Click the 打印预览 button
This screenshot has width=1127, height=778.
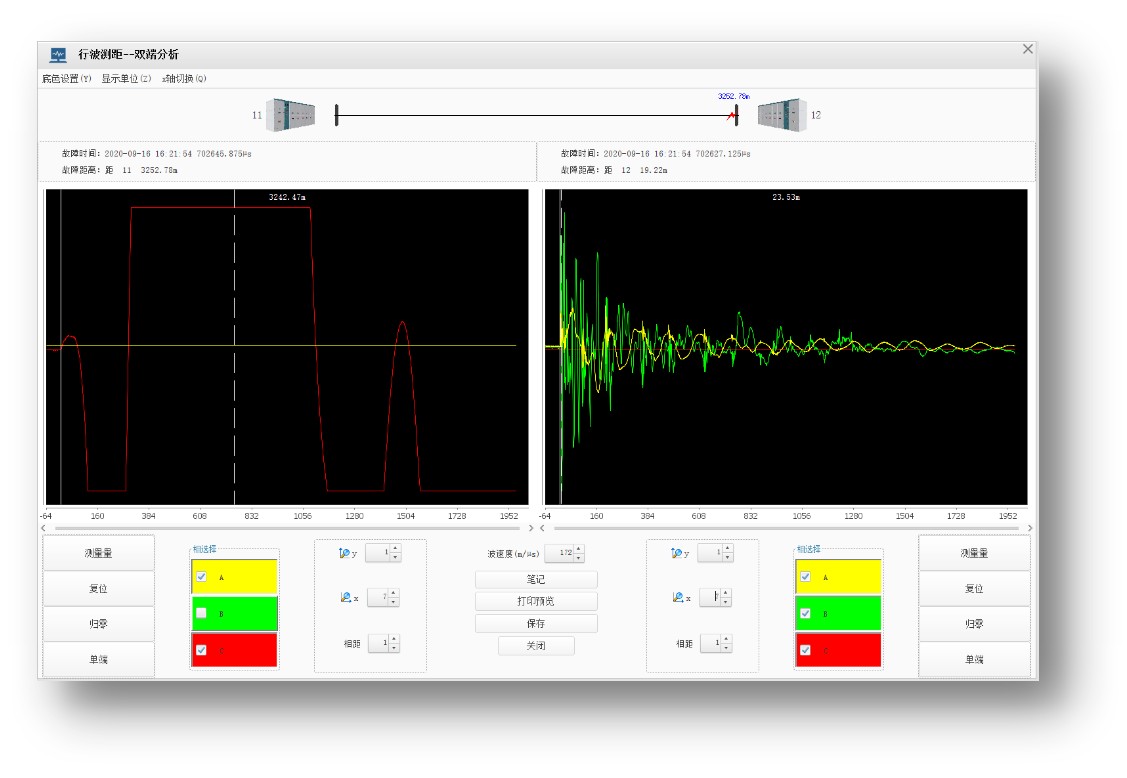click(536, 601)
